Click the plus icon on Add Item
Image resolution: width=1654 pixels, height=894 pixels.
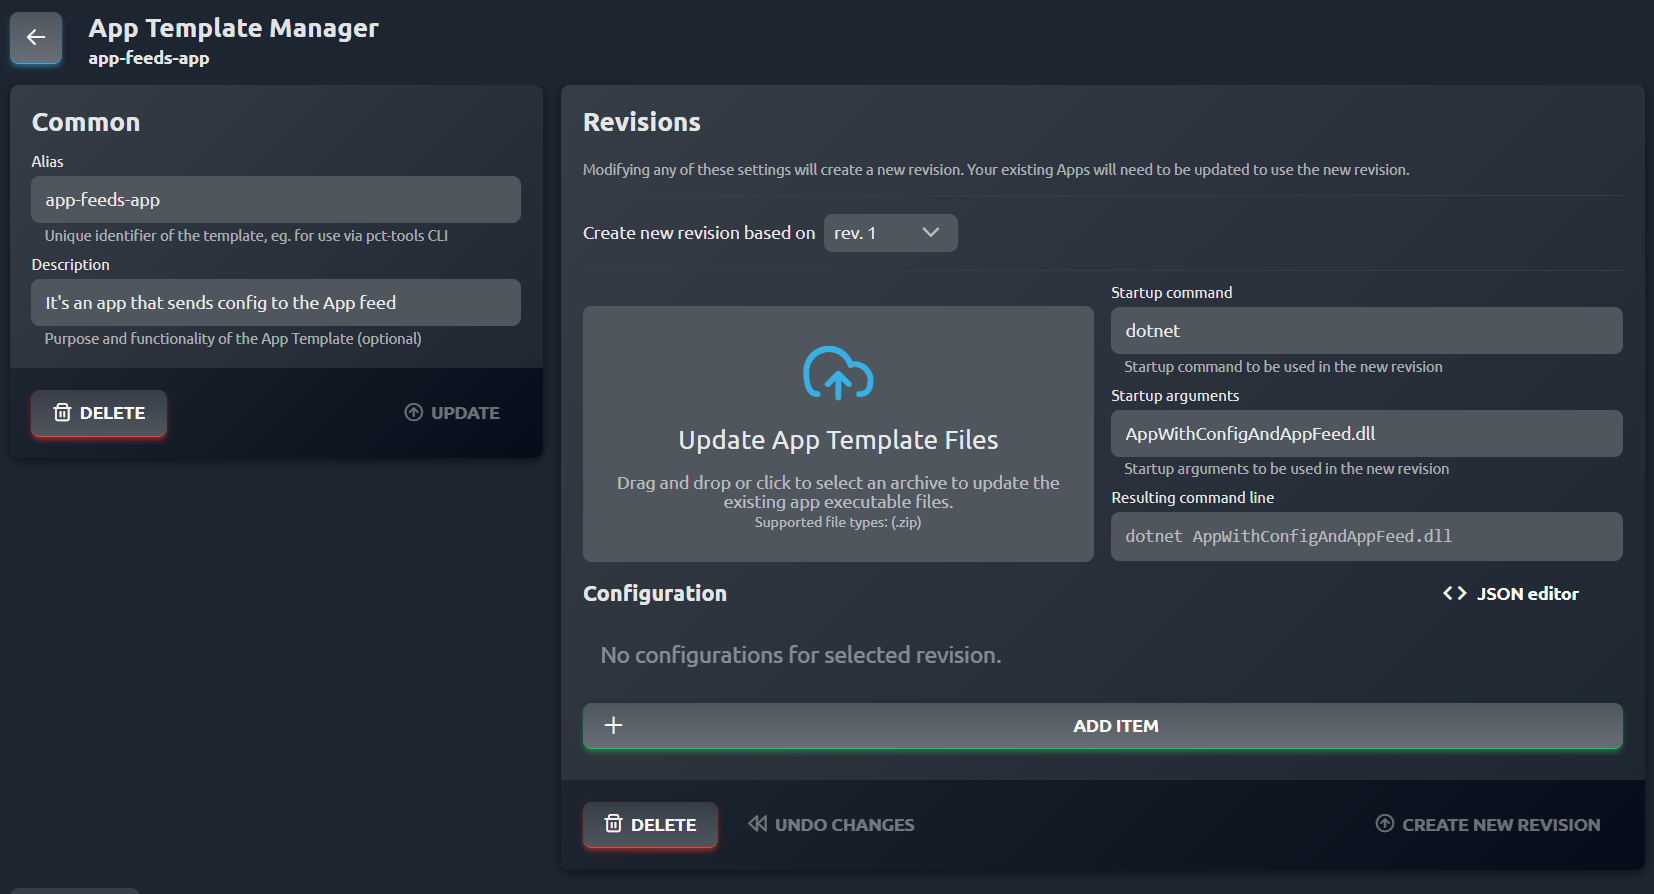tap(614, 725)
